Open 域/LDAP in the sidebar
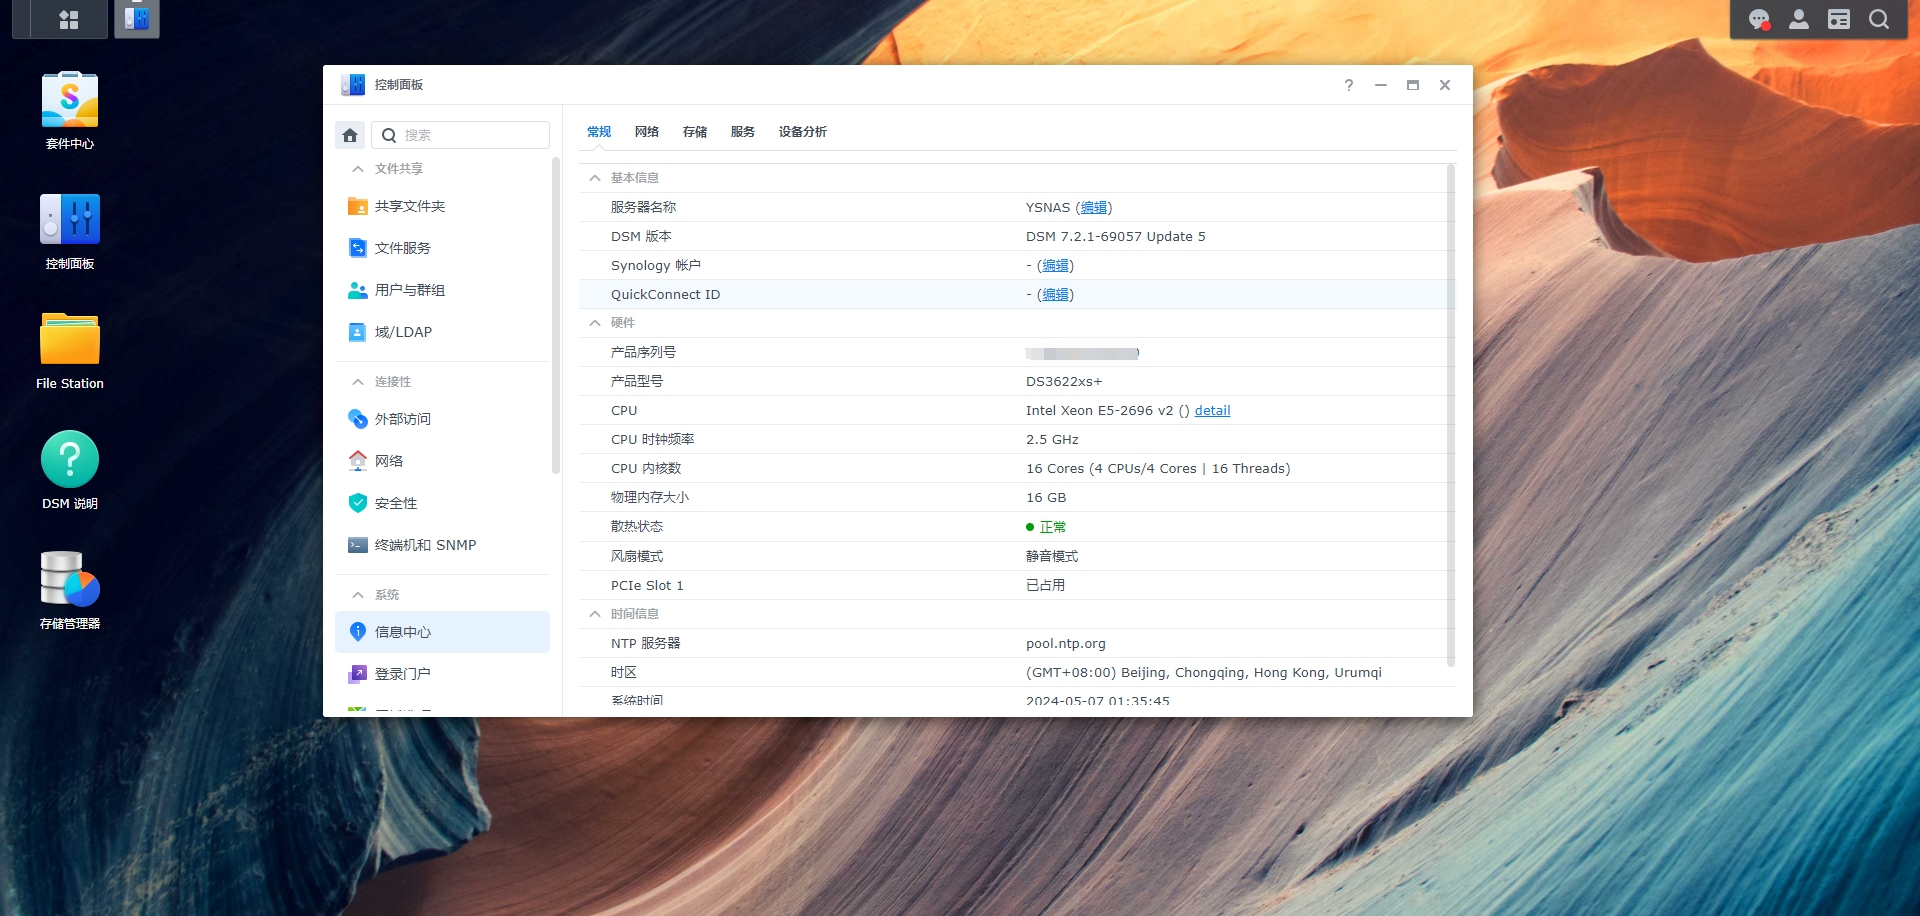1920x916 pixels. 442,332
